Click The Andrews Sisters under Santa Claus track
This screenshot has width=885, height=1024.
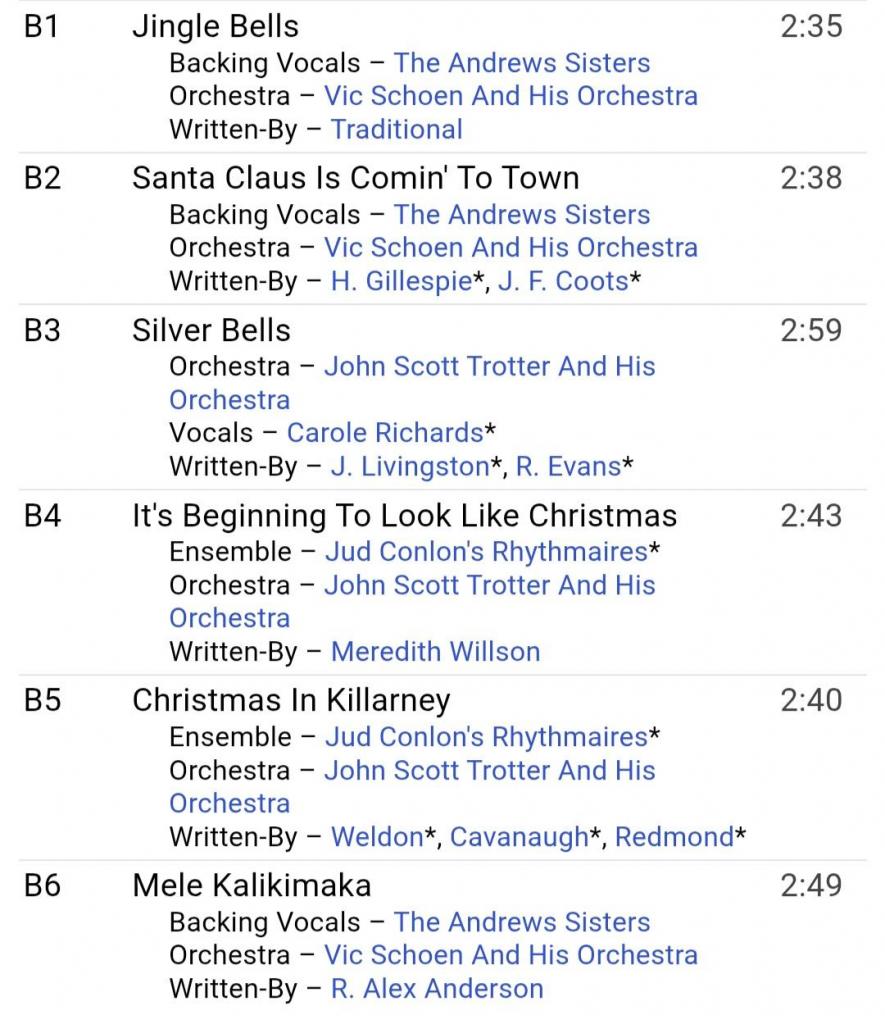(x=521, y=215)
